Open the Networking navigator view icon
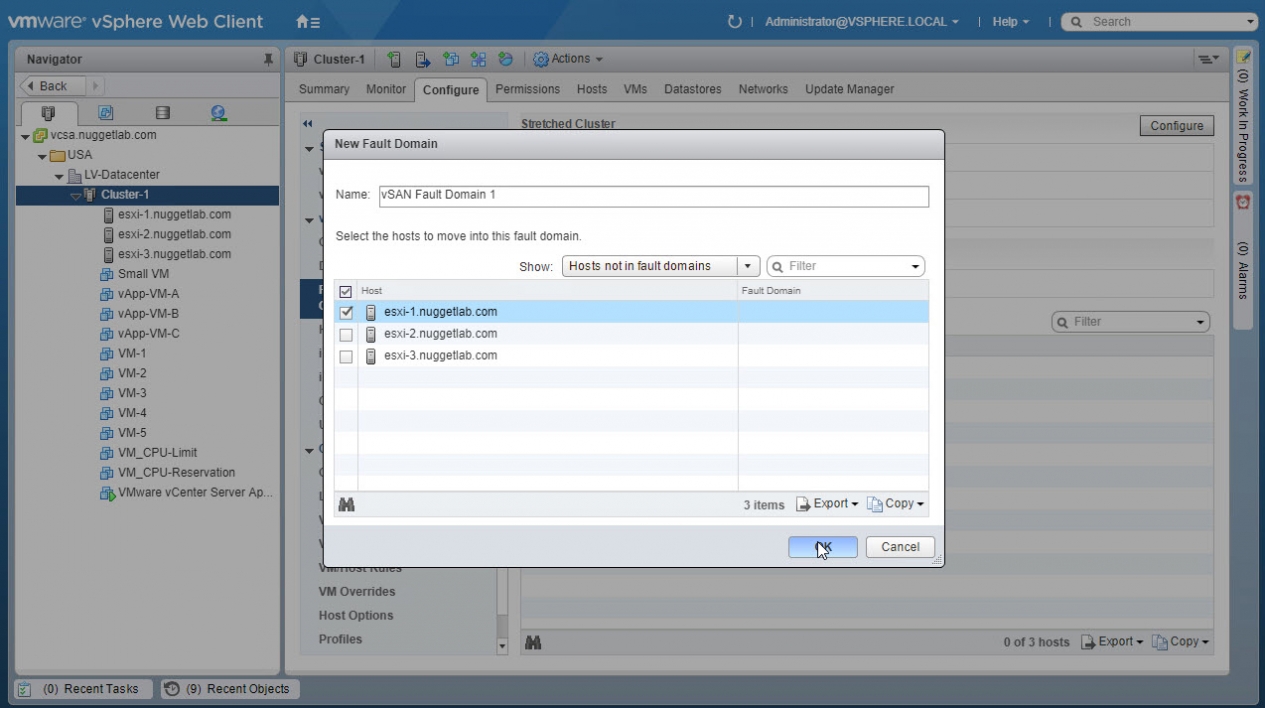 tap(218, 114)
